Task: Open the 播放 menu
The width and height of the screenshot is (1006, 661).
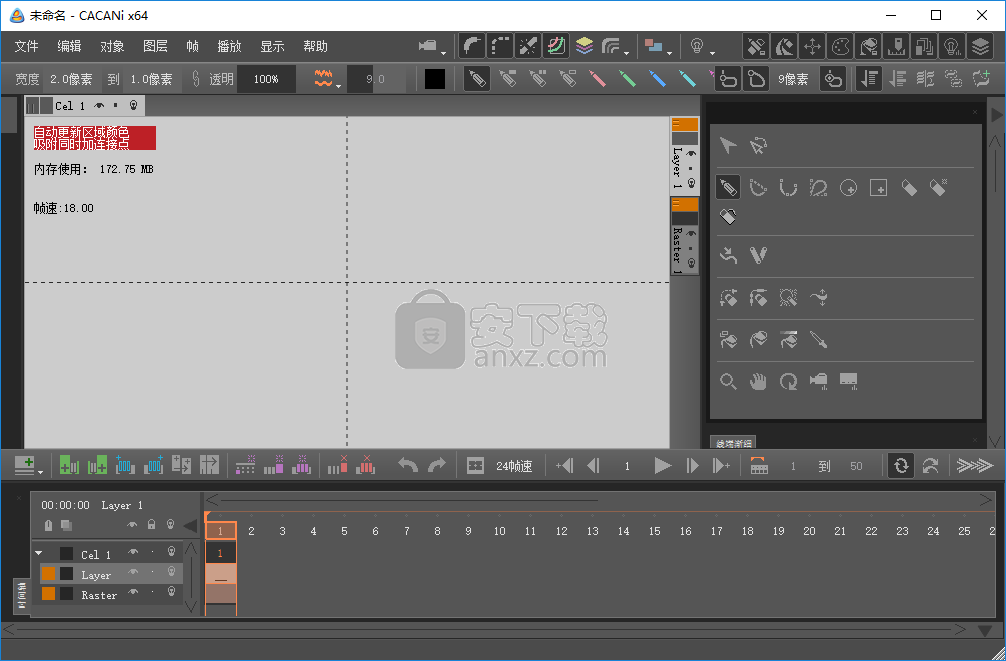Action: point(229,46)
